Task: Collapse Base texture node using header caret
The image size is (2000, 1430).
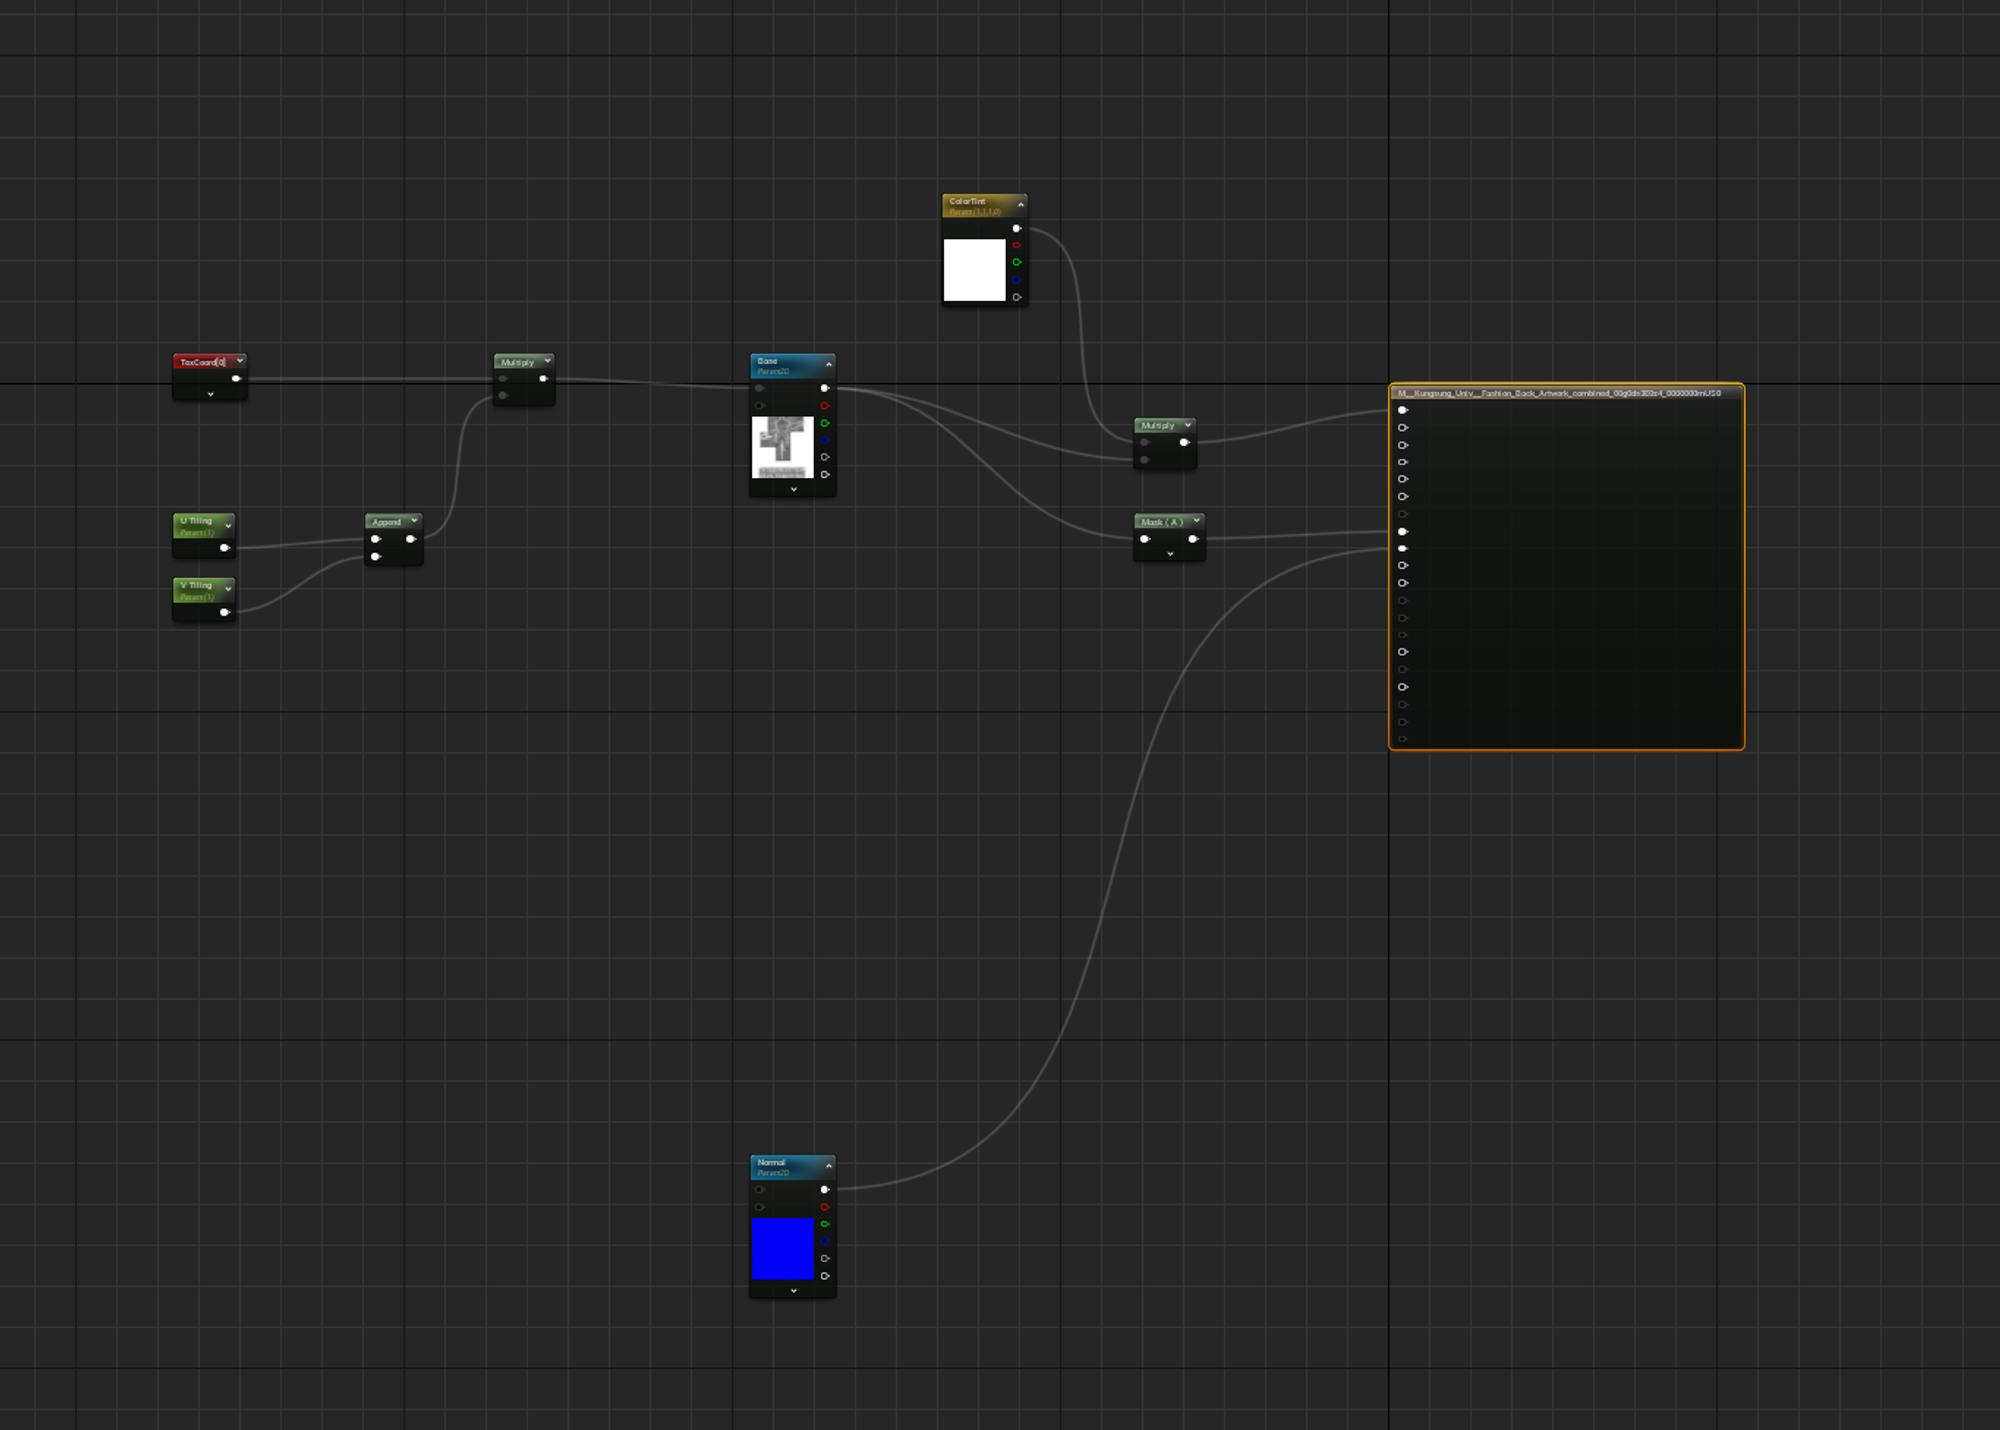Action: click(829, 364)
